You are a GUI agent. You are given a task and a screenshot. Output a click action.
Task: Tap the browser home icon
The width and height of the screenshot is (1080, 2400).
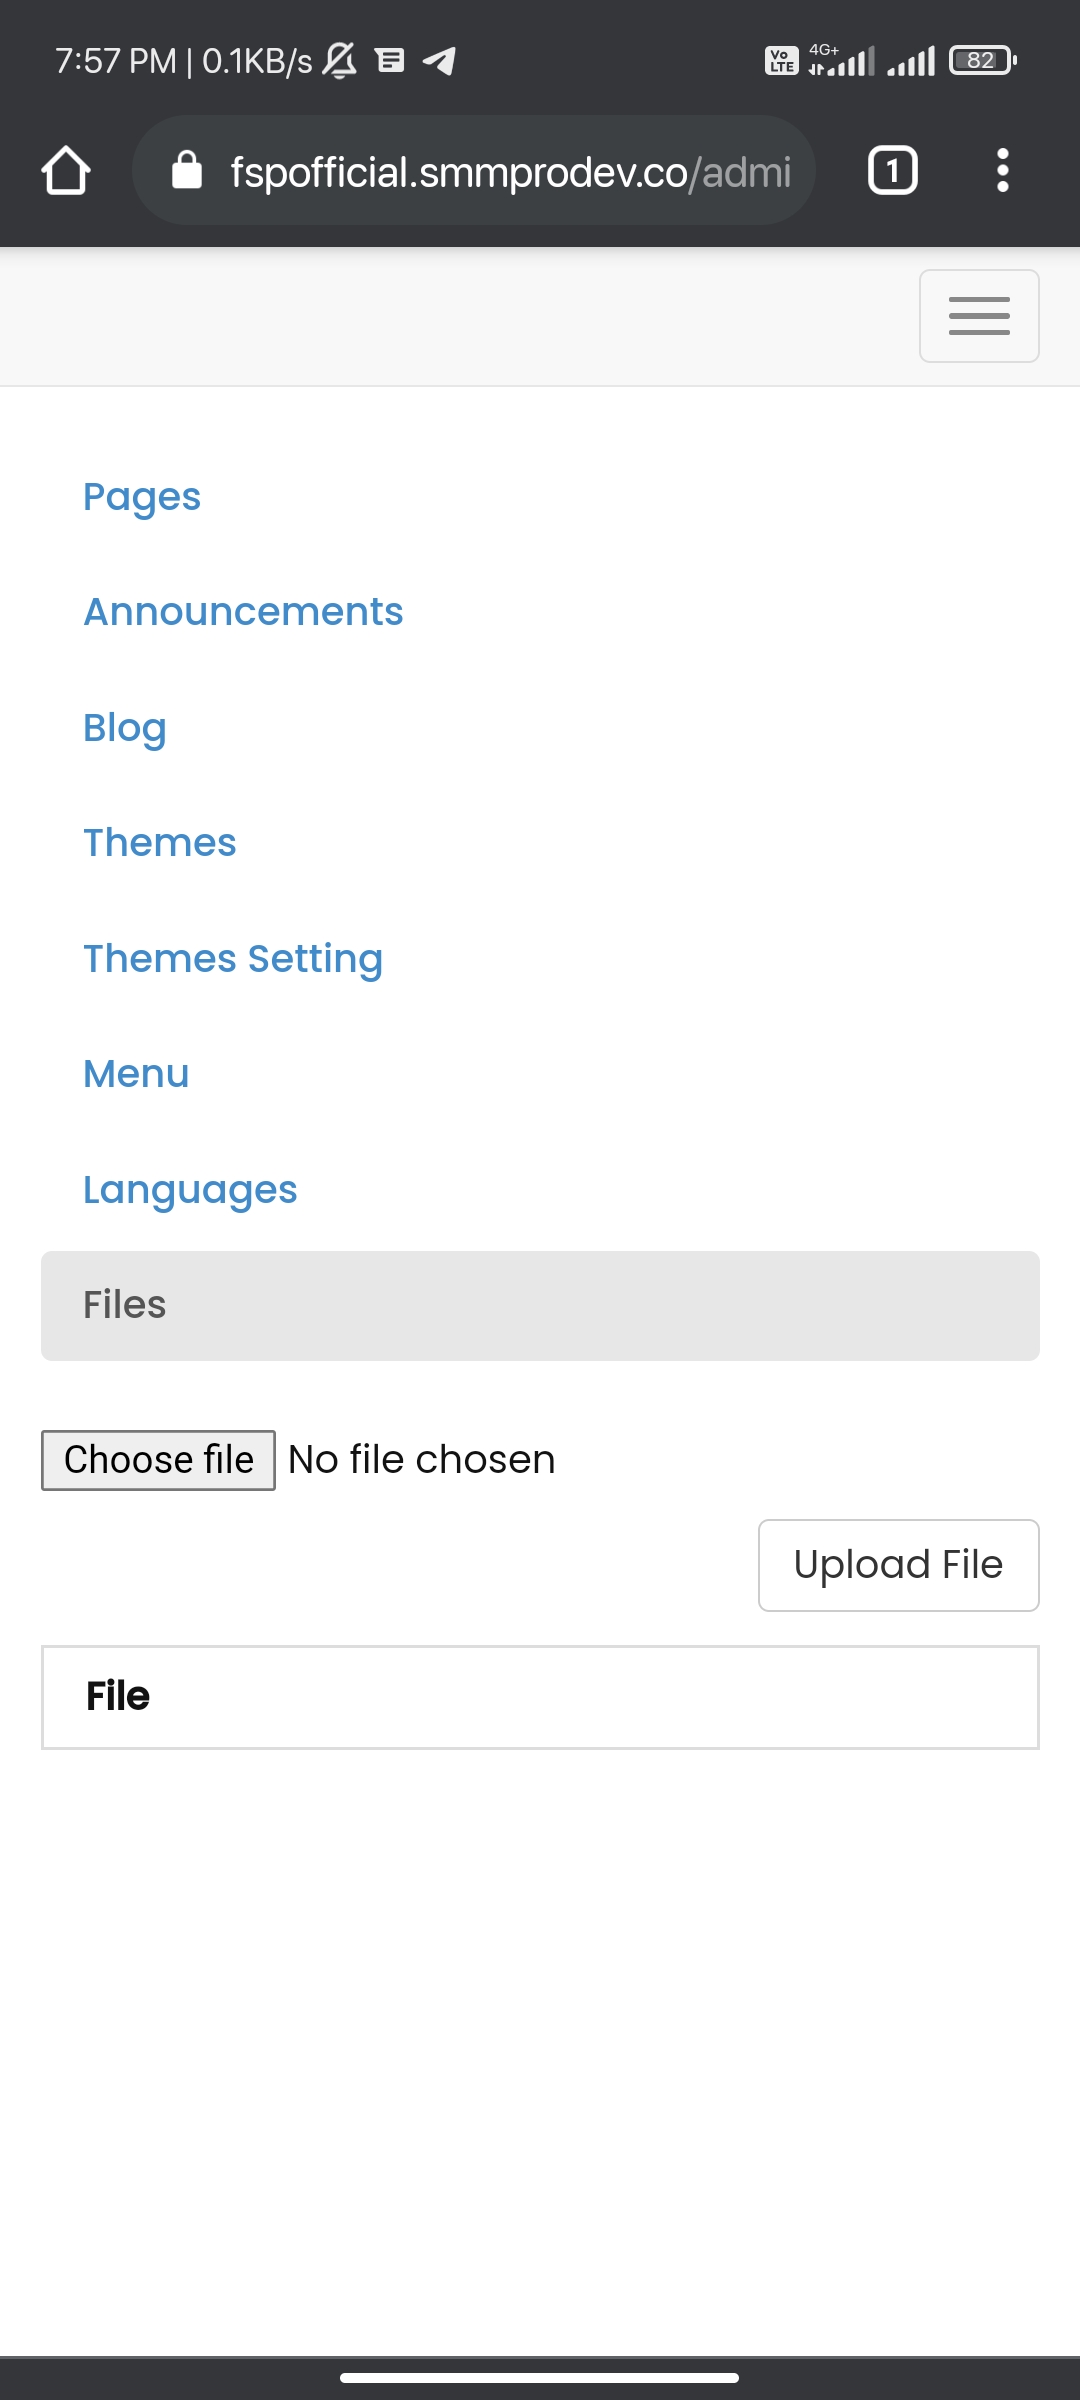pos(66,171)
